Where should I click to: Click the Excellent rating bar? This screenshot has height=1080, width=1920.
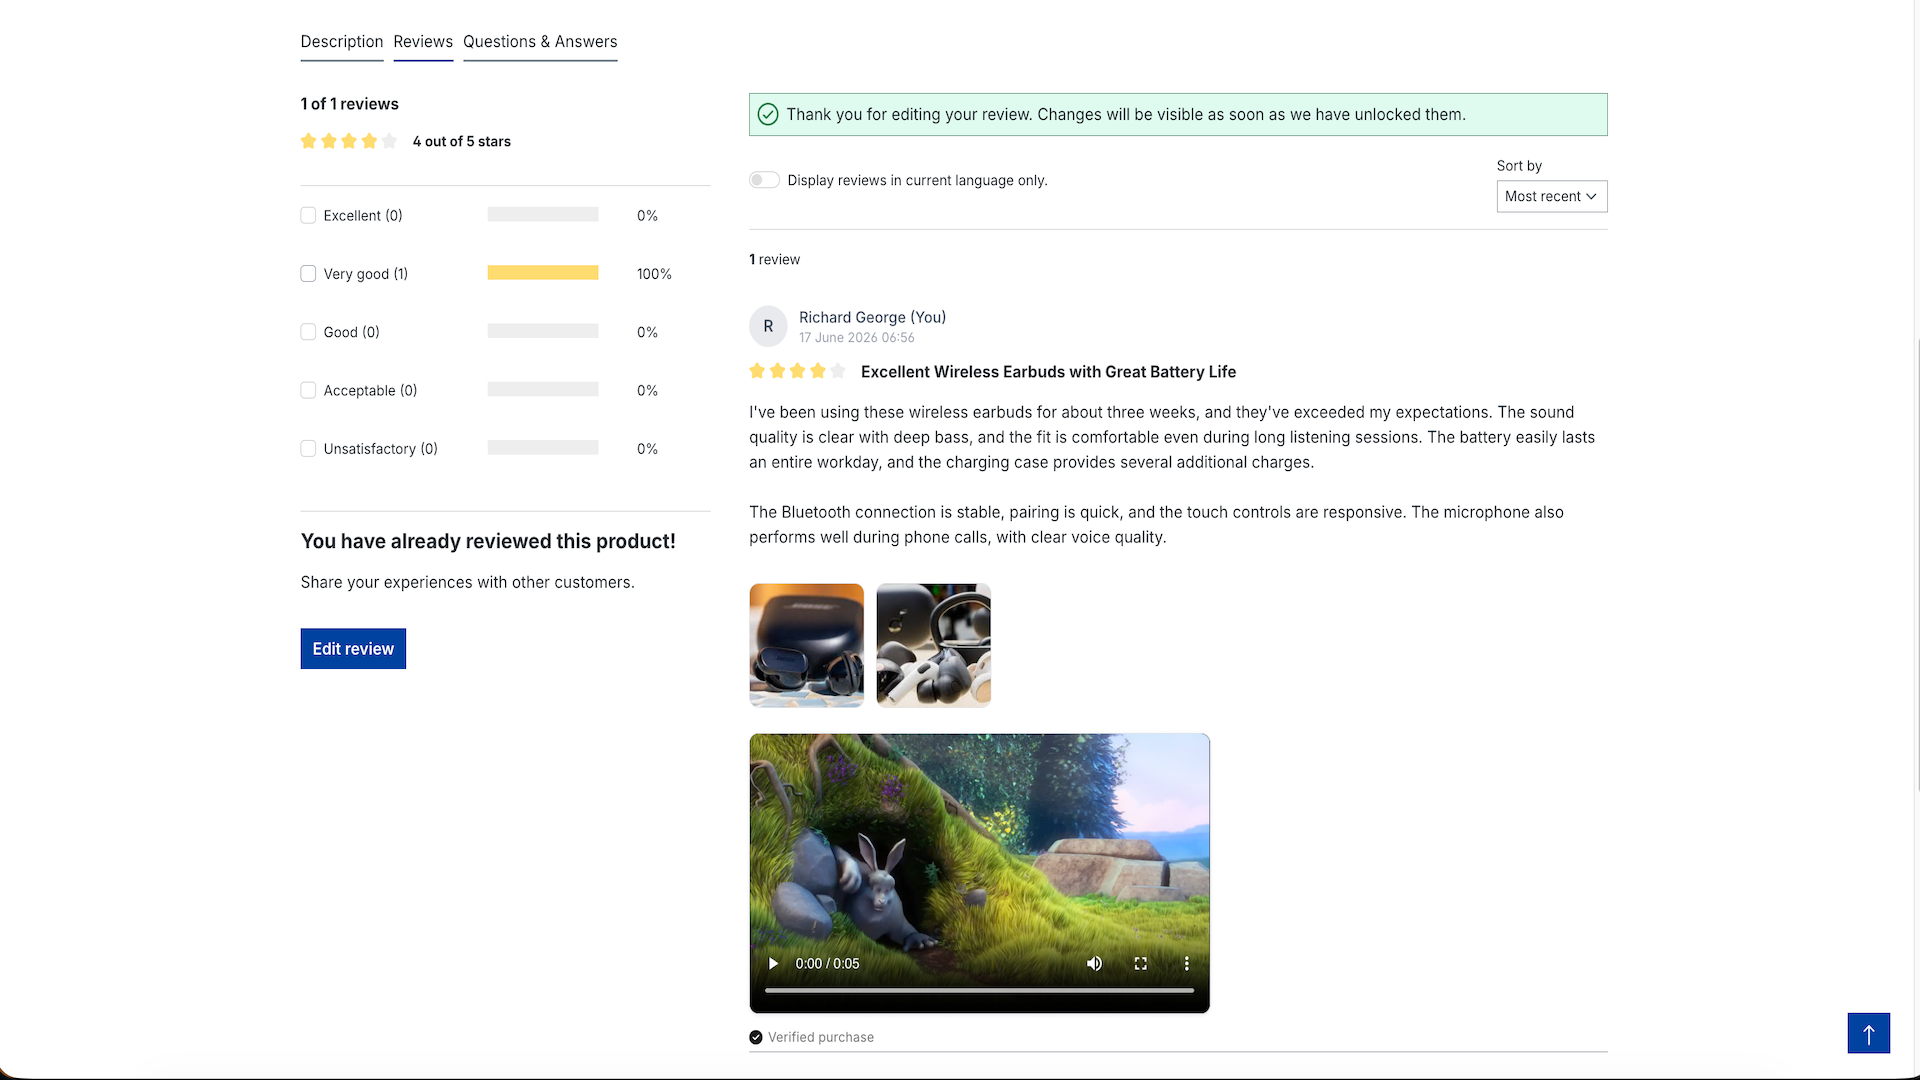pyautogui.click(x=543, y=215)
